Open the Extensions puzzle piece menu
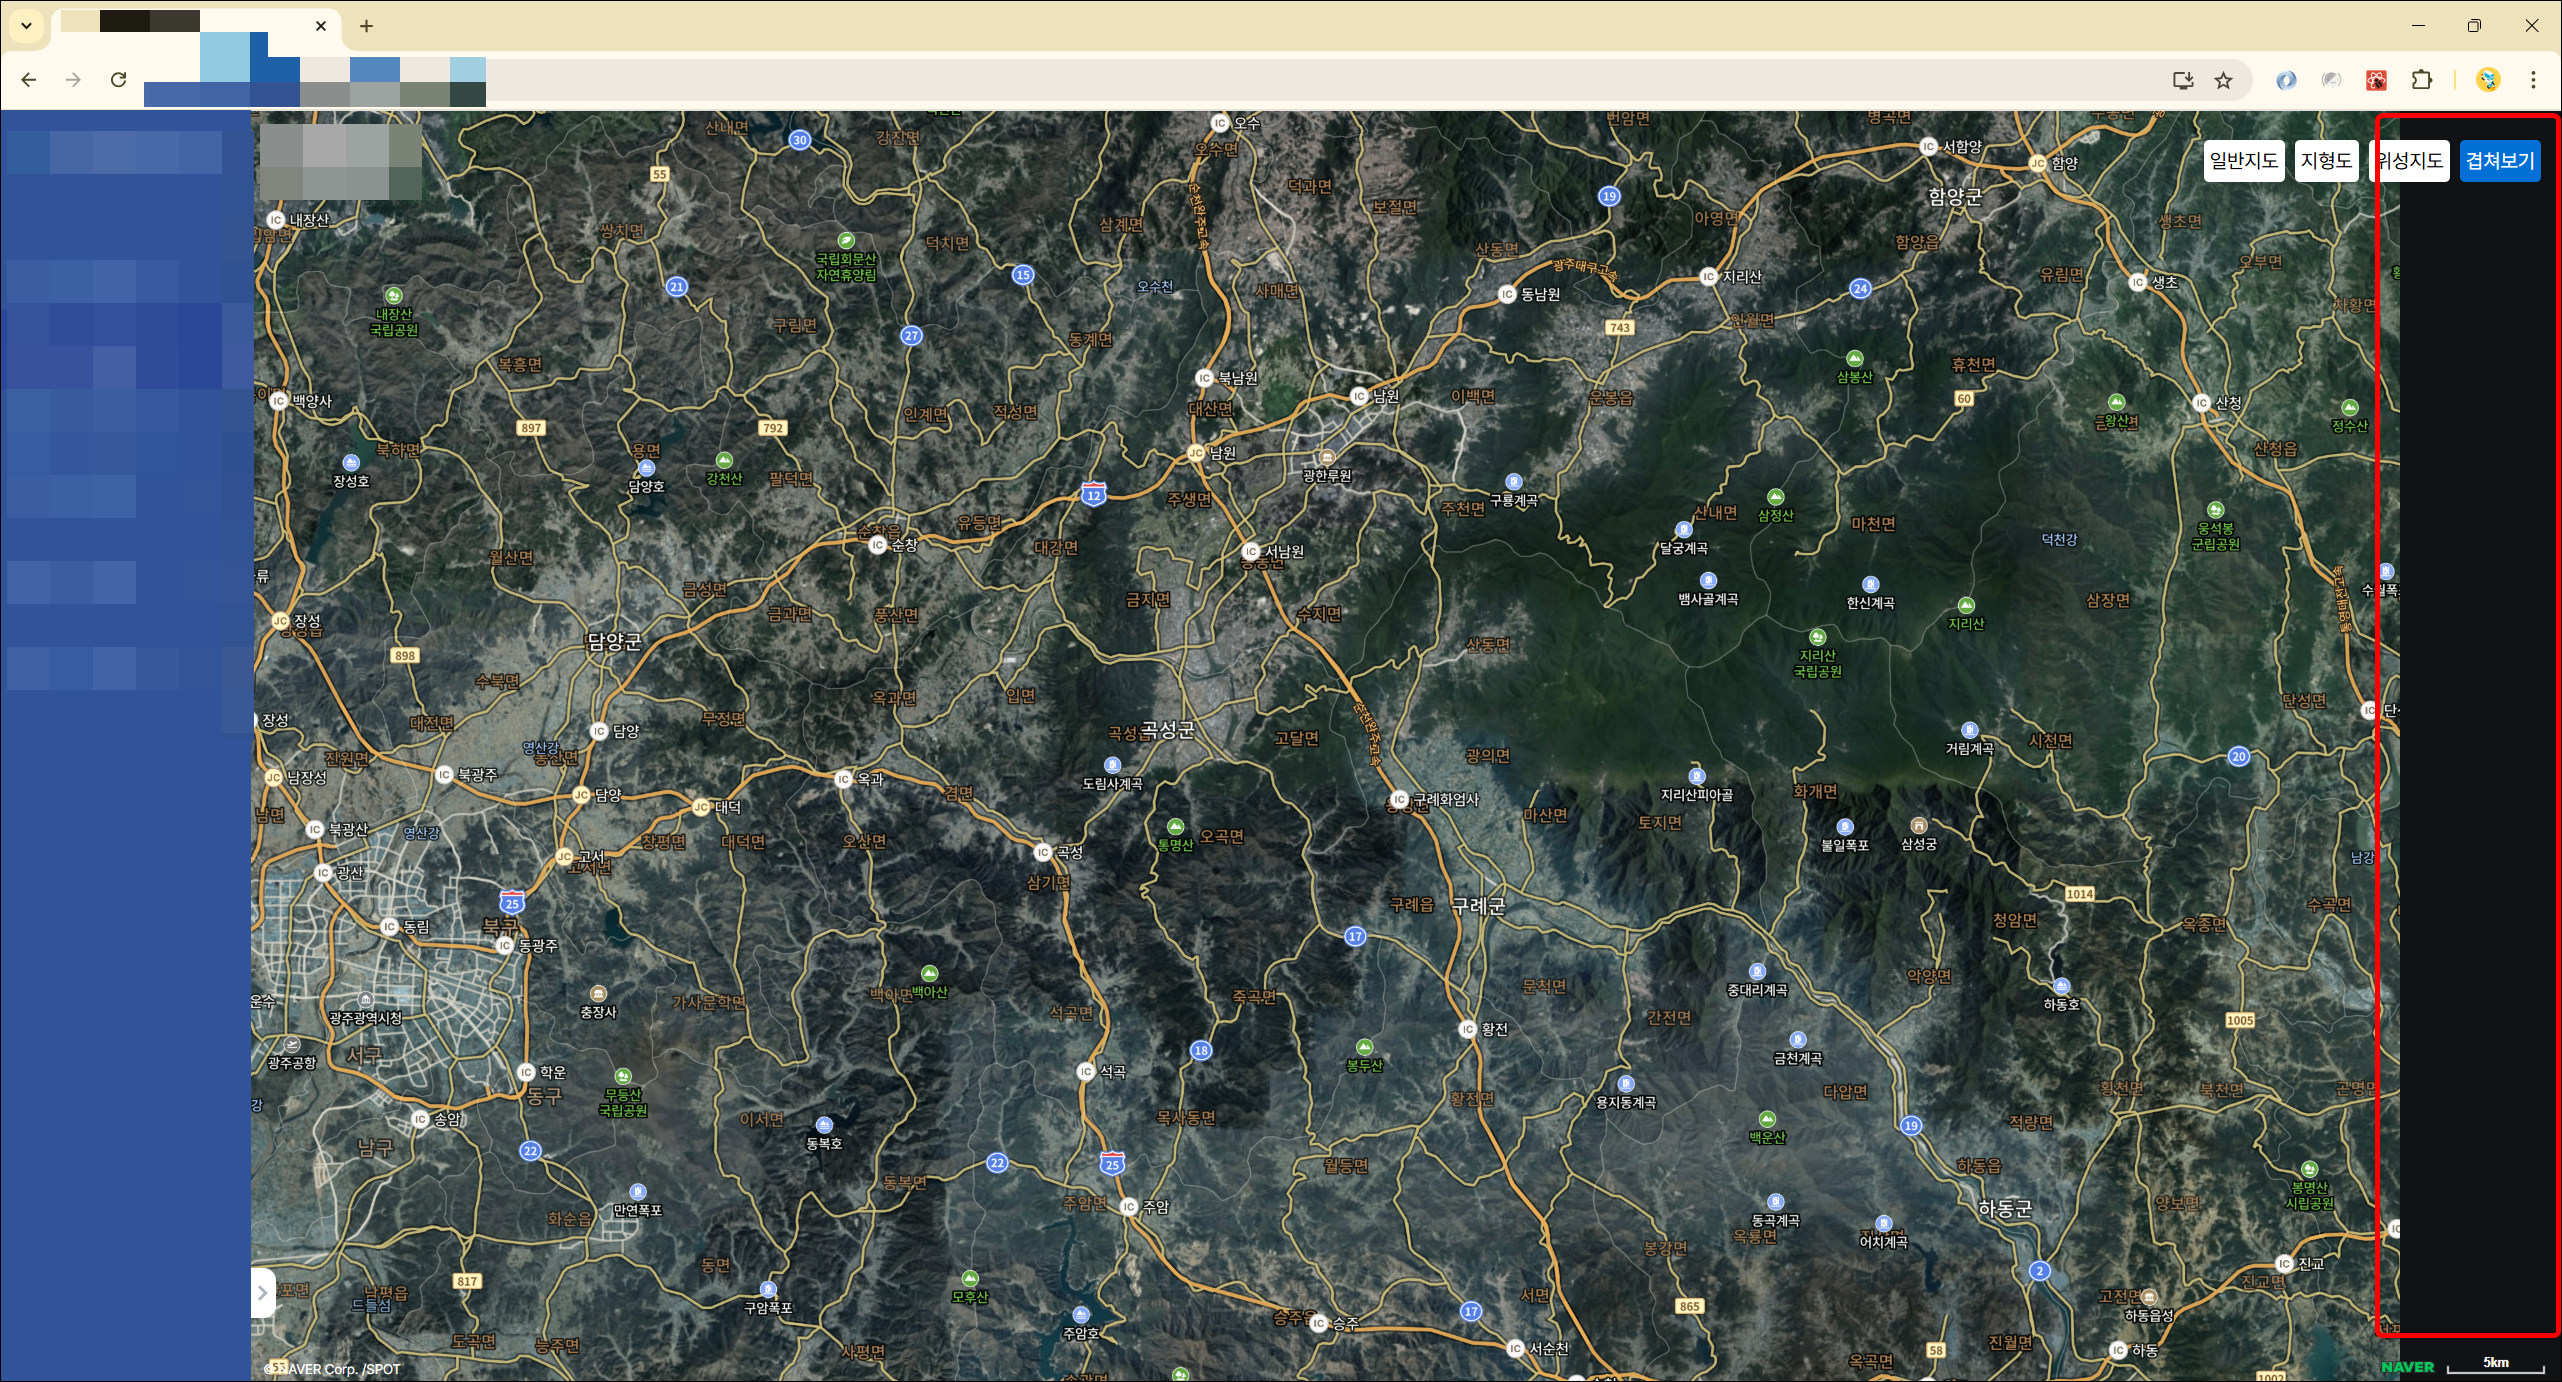2562x1382 pixels. coord(2422,80)
